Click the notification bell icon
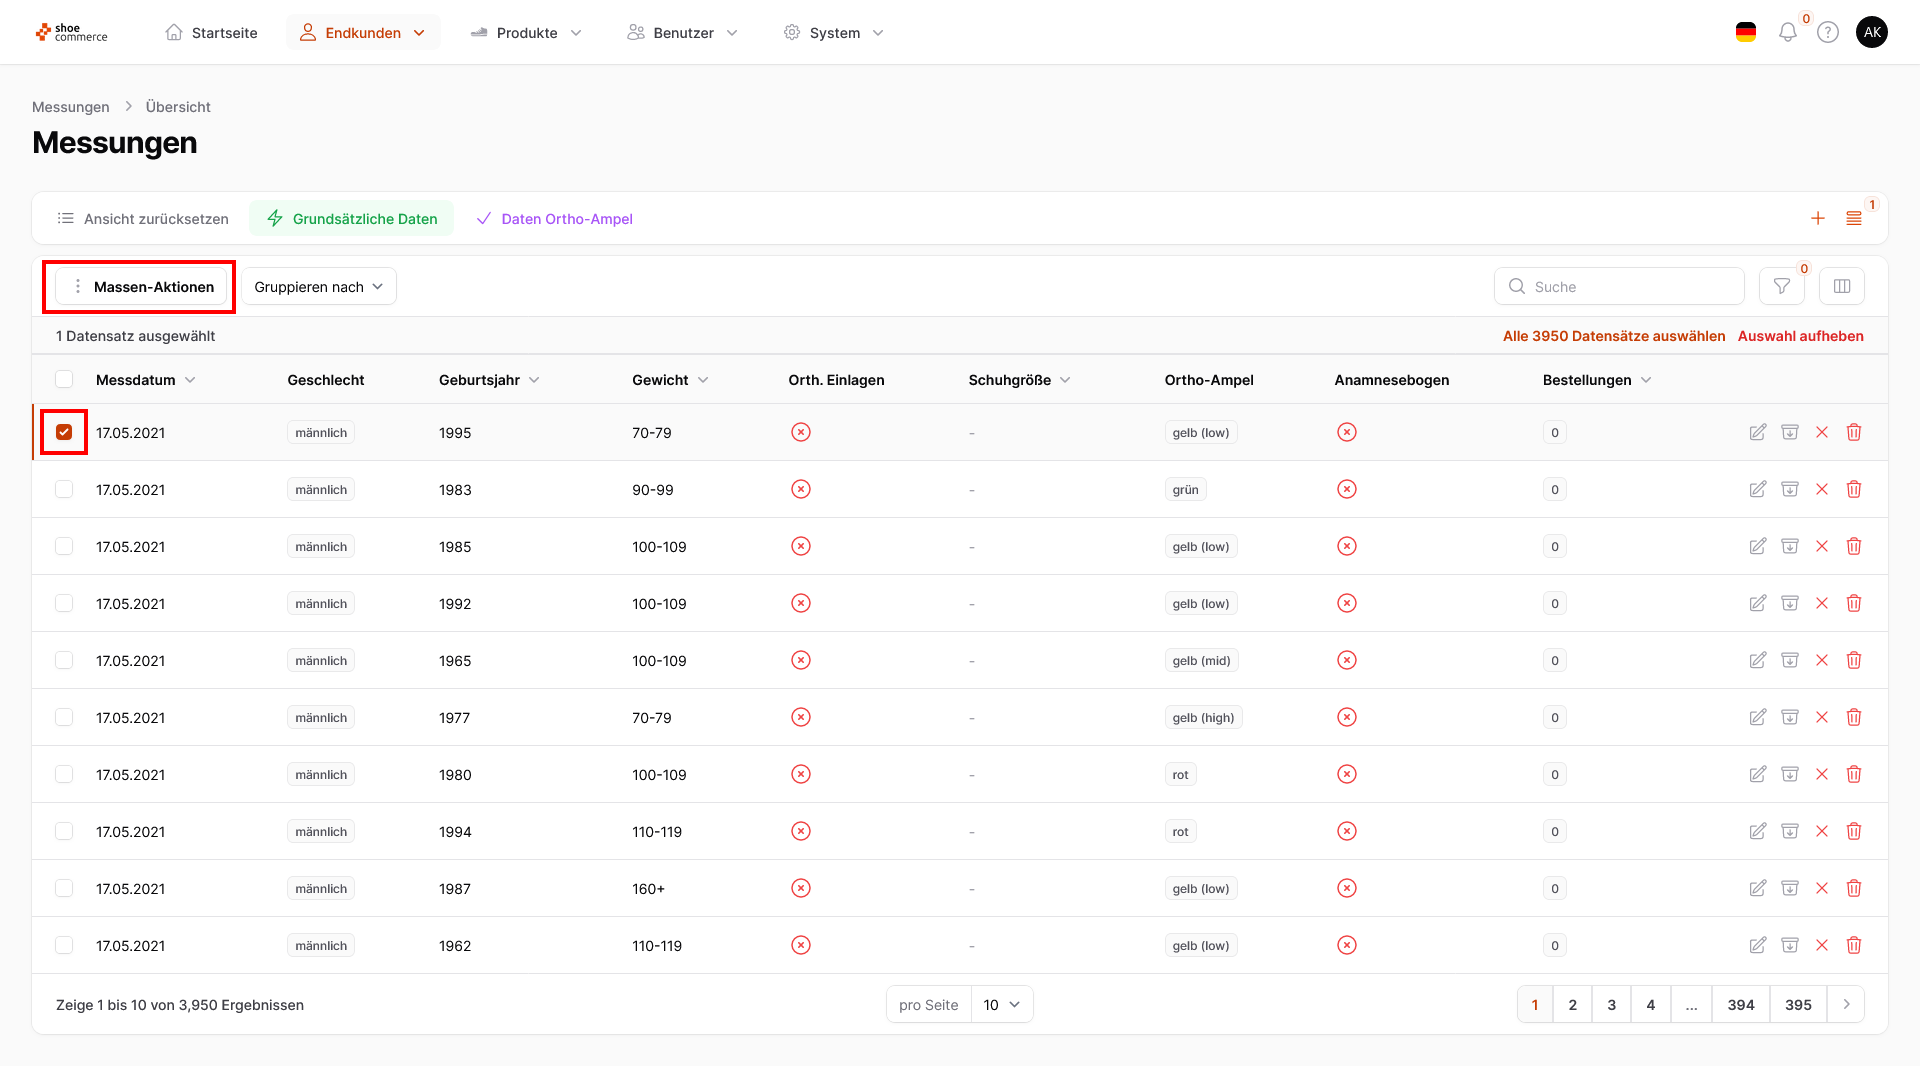 click(x=1787, y=33)
